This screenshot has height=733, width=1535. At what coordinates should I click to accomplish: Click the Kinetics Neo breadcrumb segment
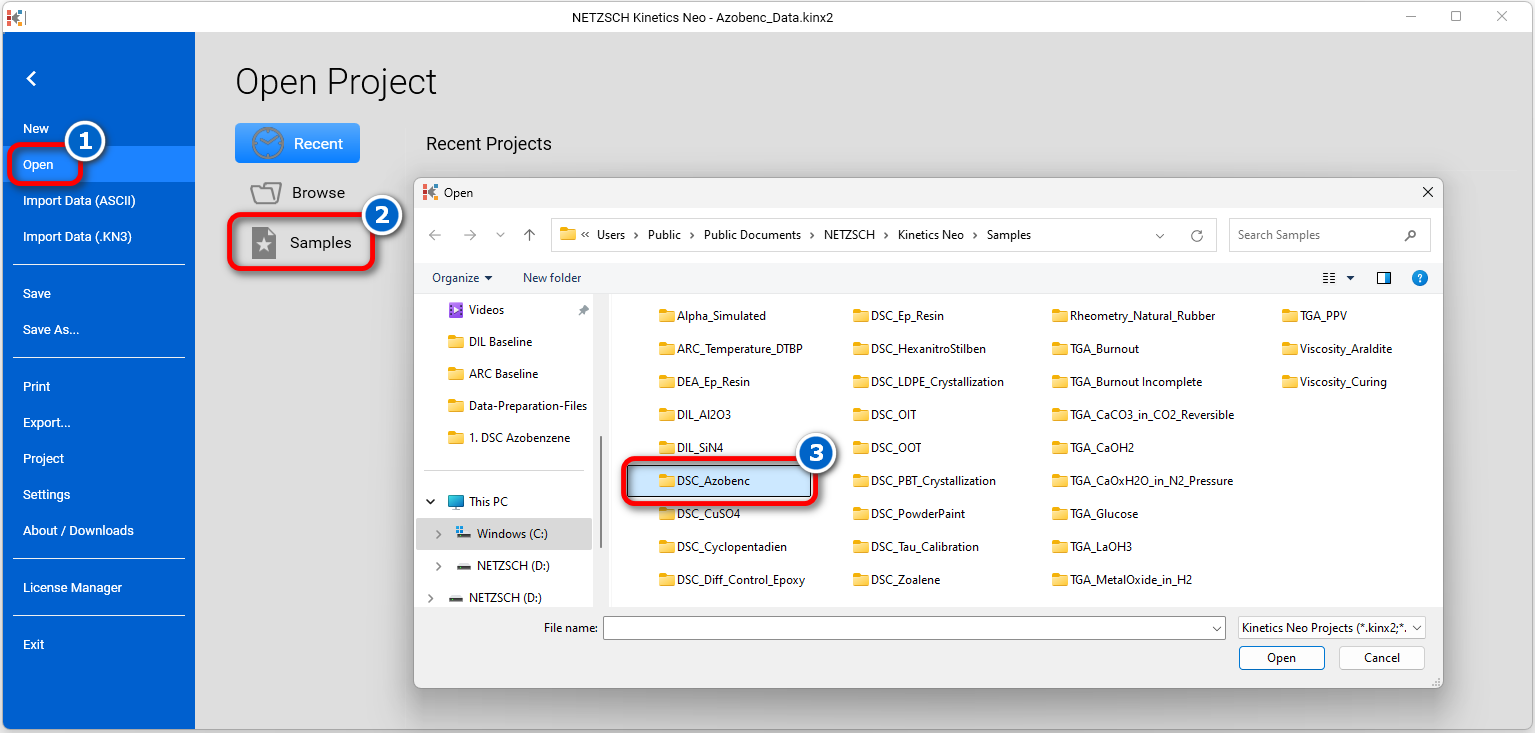tap(931, 235)
